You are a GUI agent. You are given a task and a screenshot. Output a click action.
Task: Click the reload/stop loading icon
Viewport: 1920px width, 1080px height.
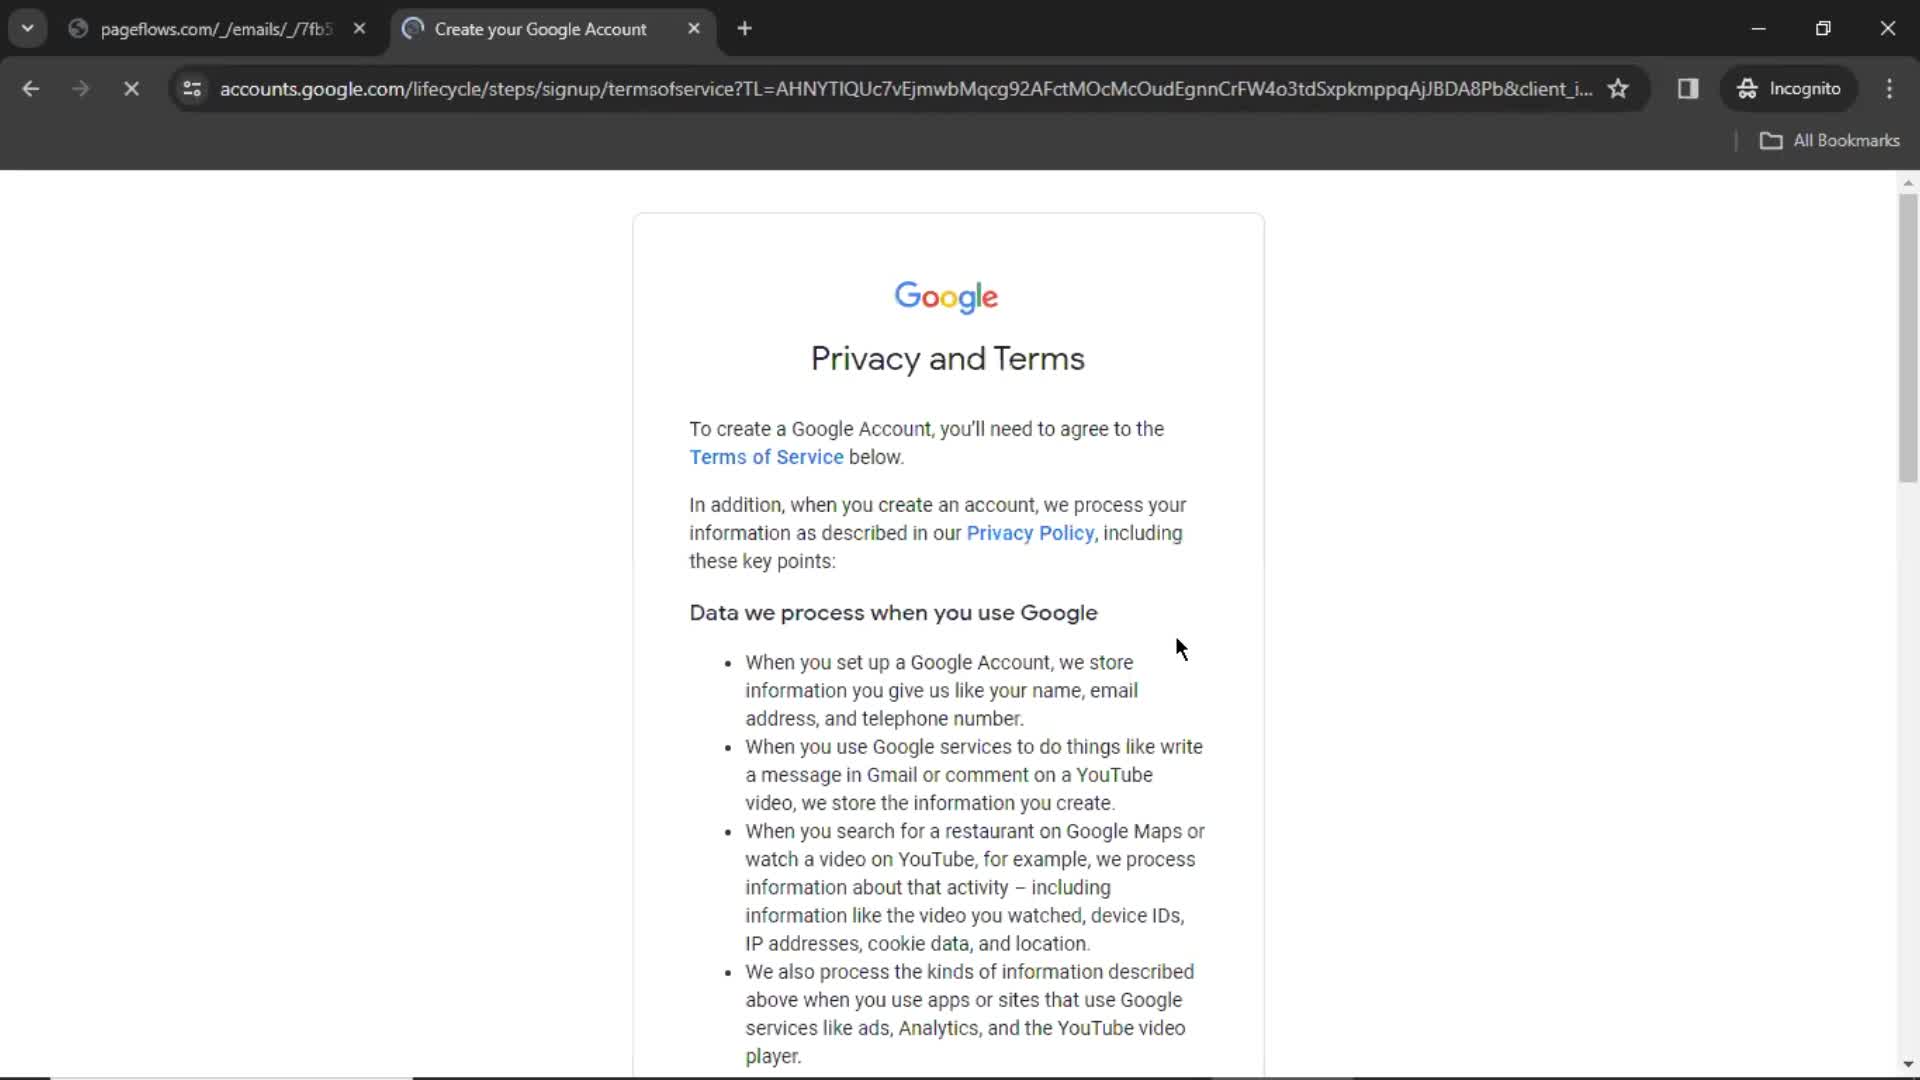tap(131, 88)
